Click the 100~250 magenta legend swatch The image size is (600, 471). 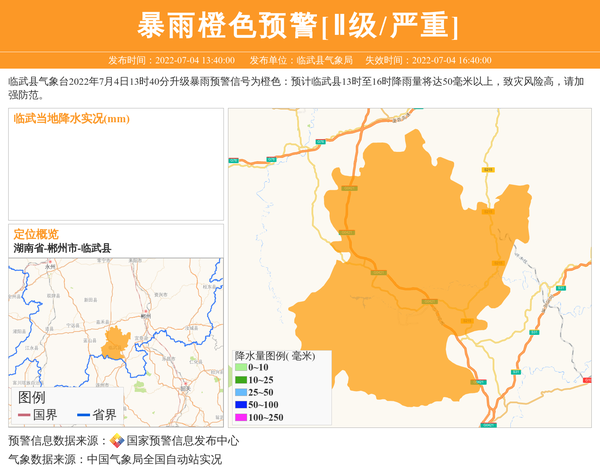[240, 417]
